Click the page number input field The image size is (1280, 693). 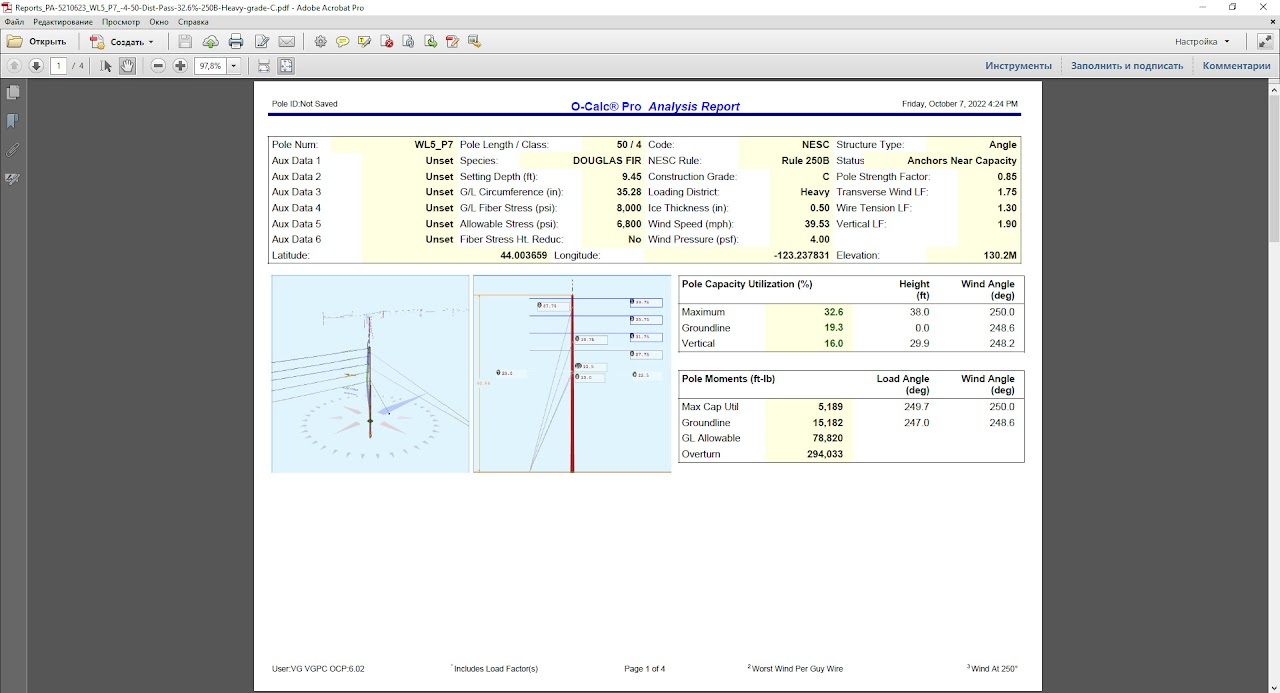(59, 65)
